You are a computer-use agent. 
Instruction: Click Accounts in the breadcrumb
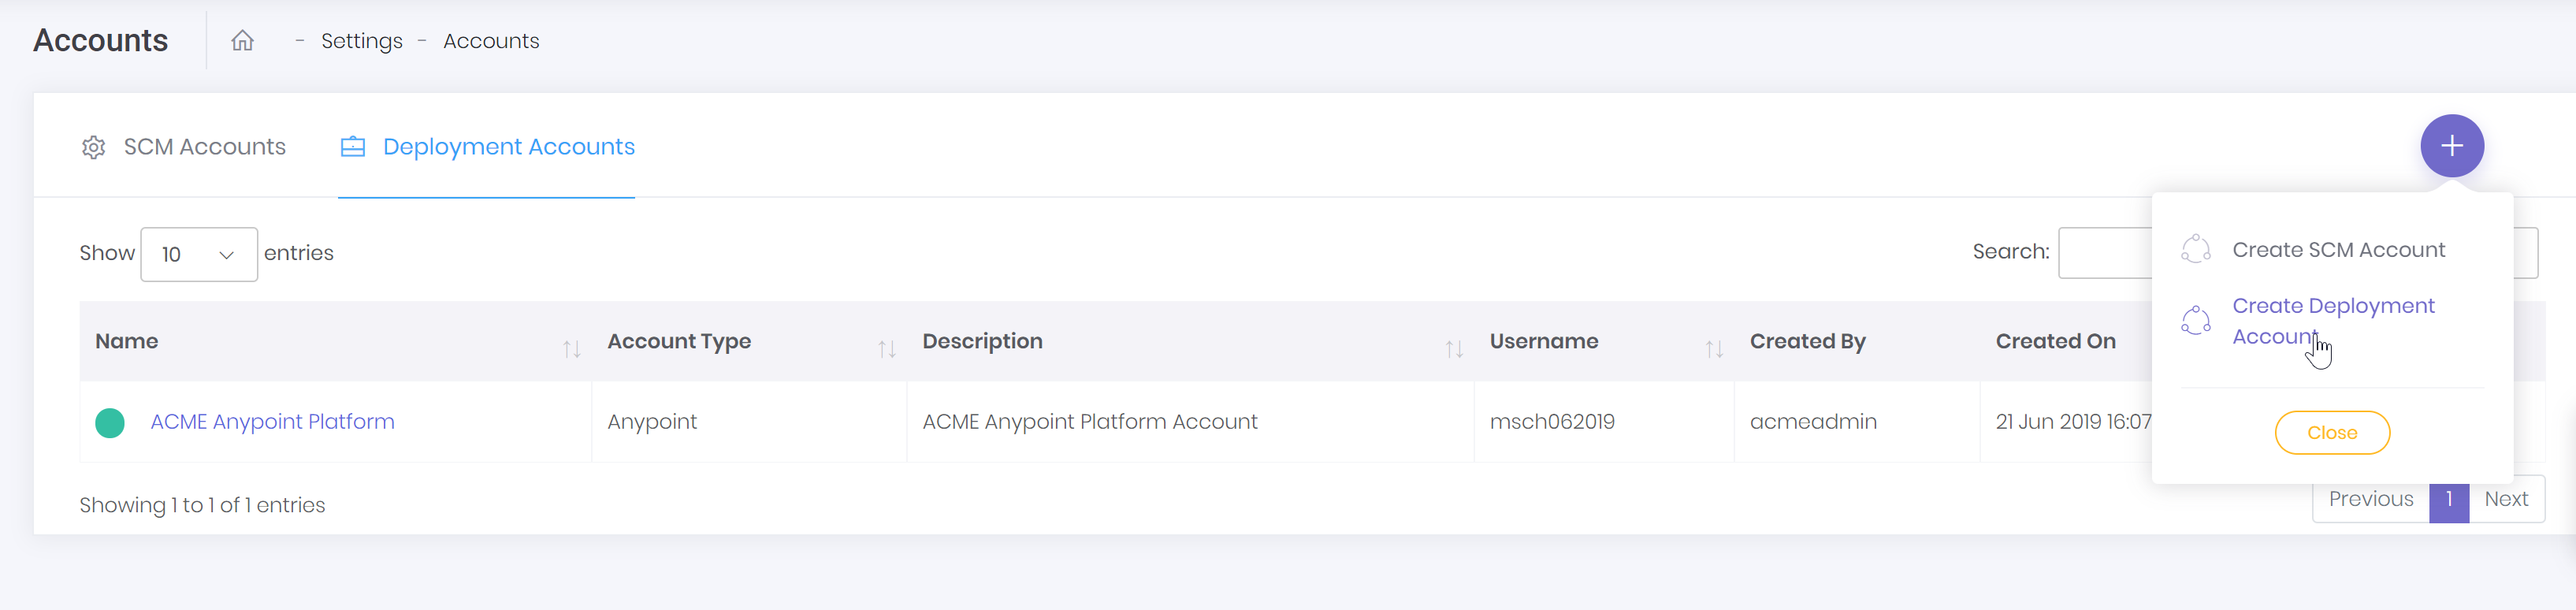[x=491, y=41]
